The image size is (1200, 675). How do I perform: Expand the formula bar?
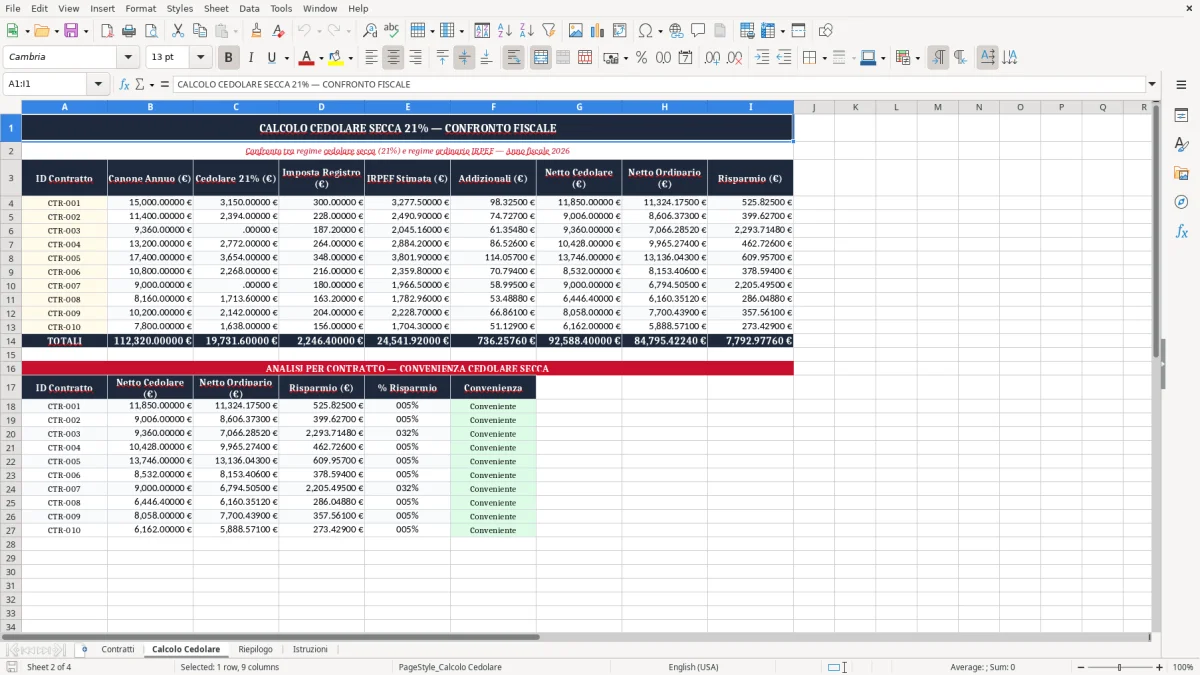pos(1152,85)
